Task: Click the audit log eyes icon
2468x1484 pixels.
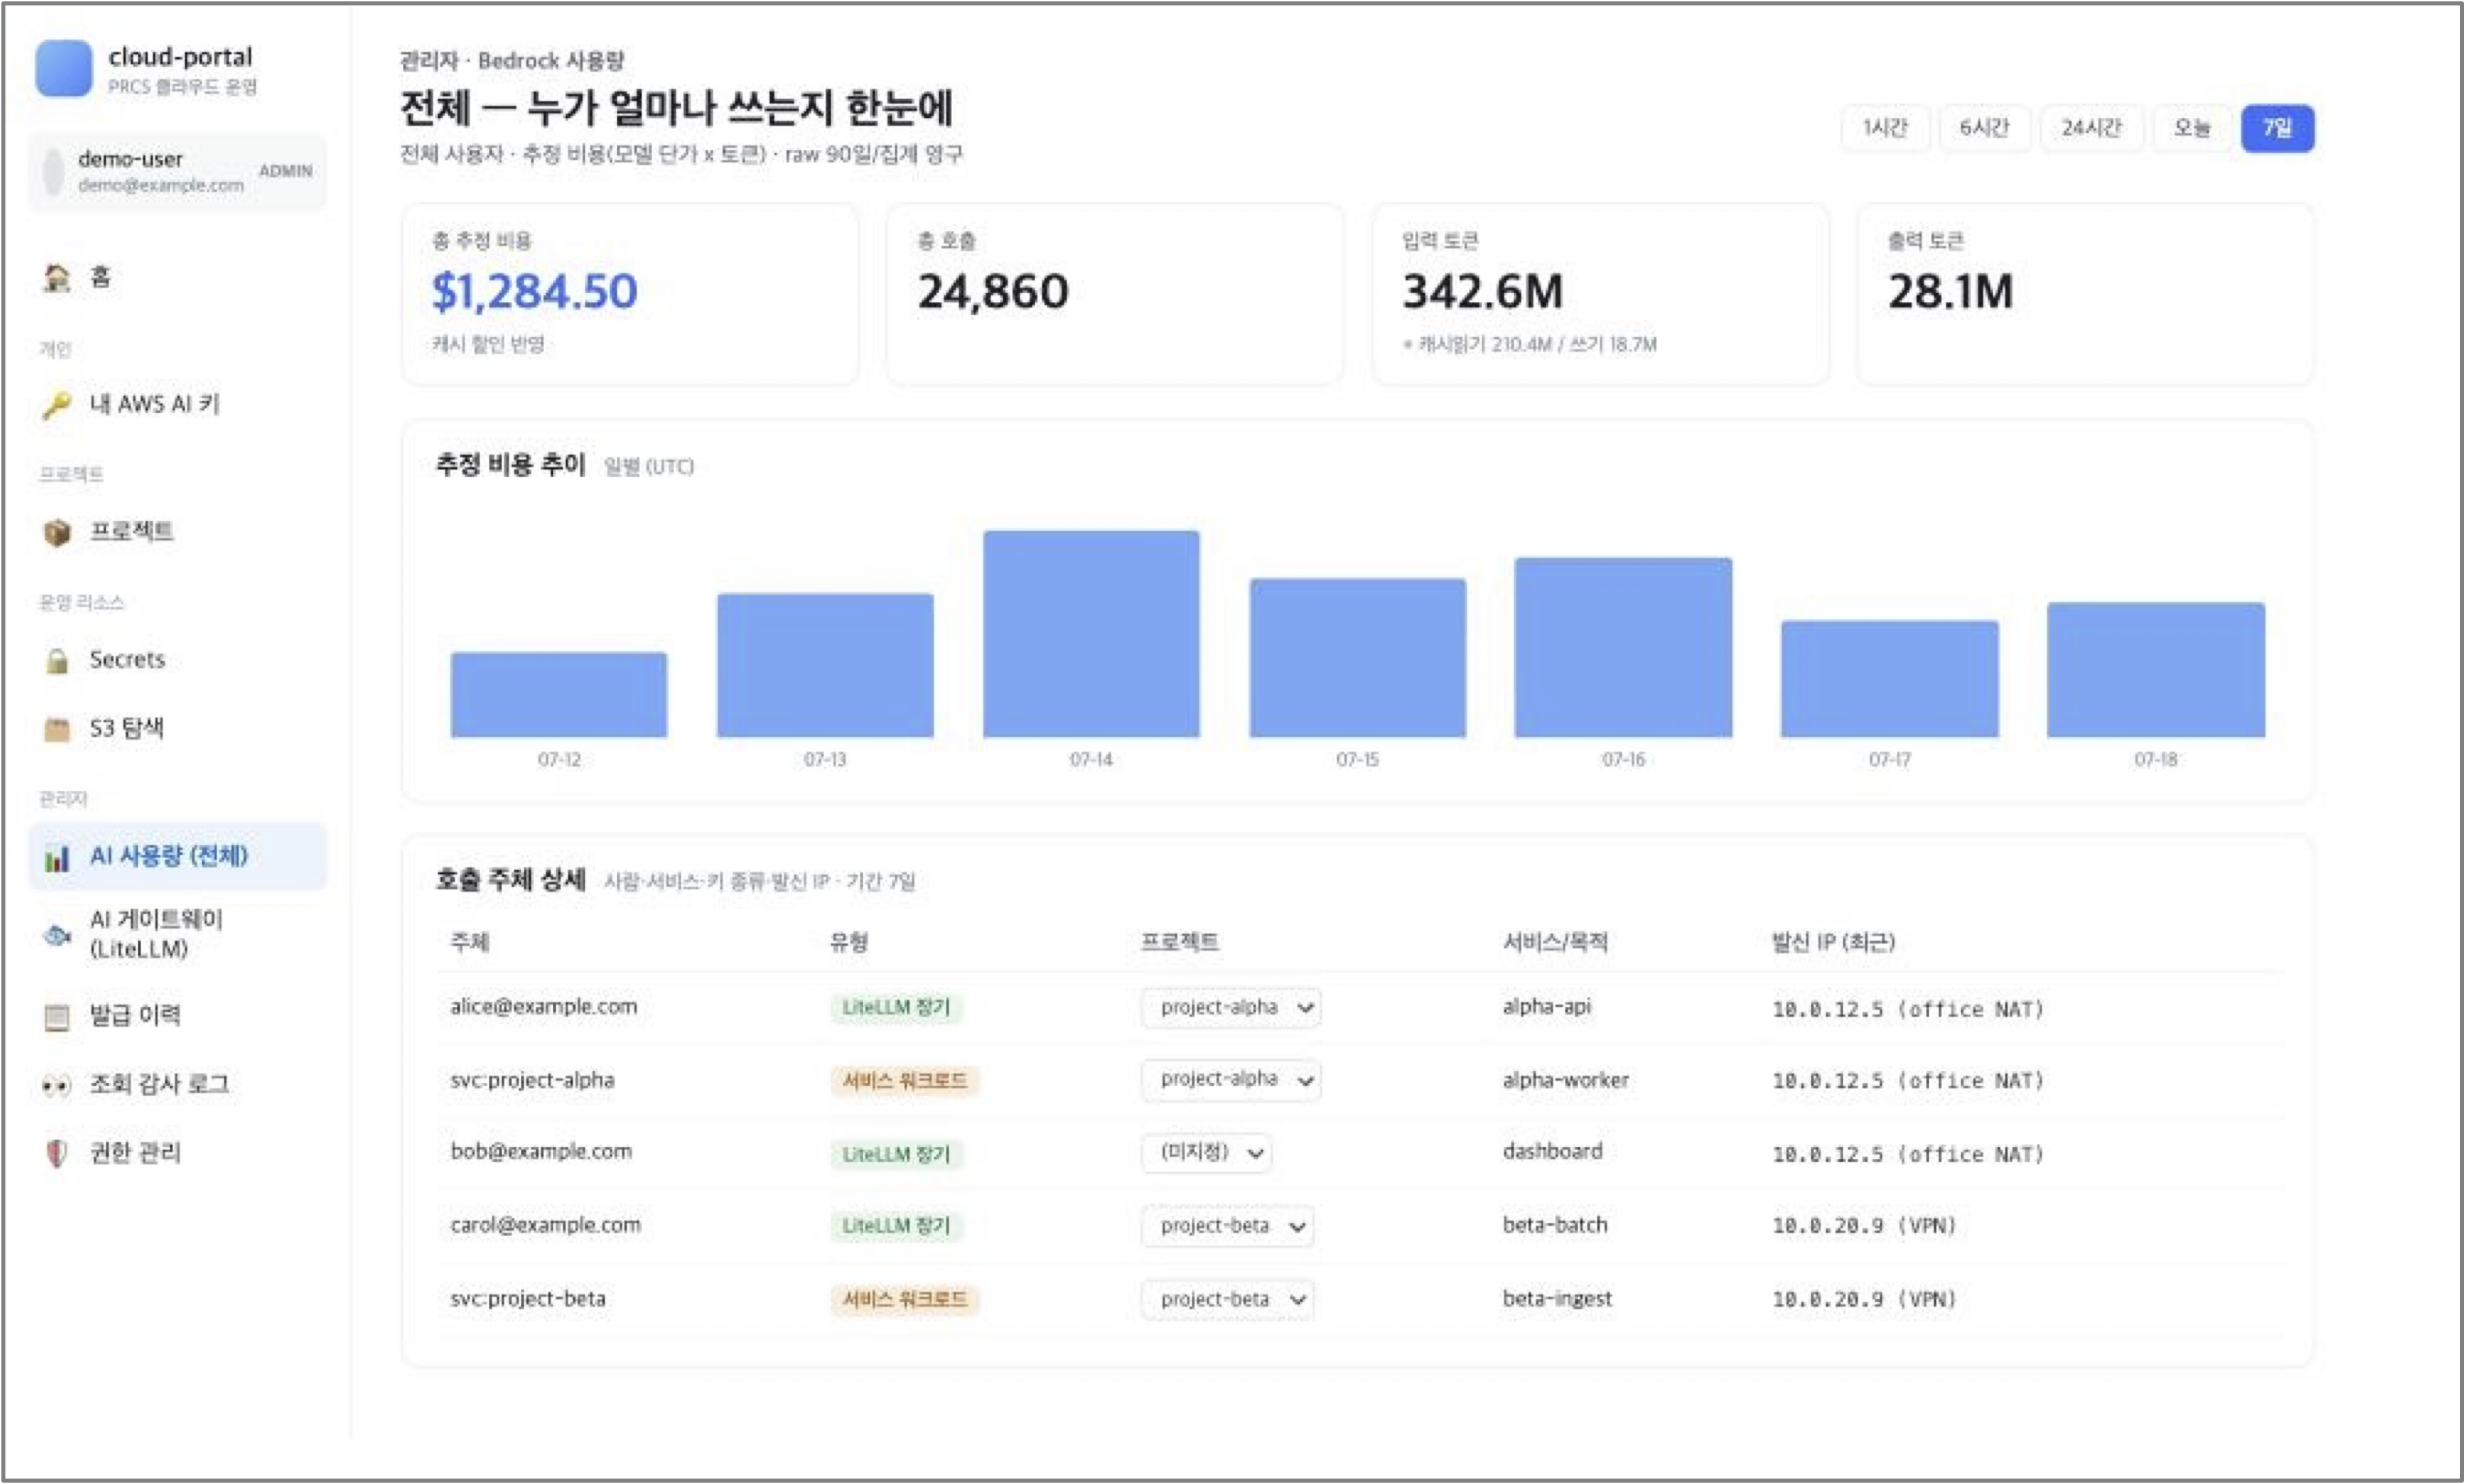Action: click(x=57, y=1085)
